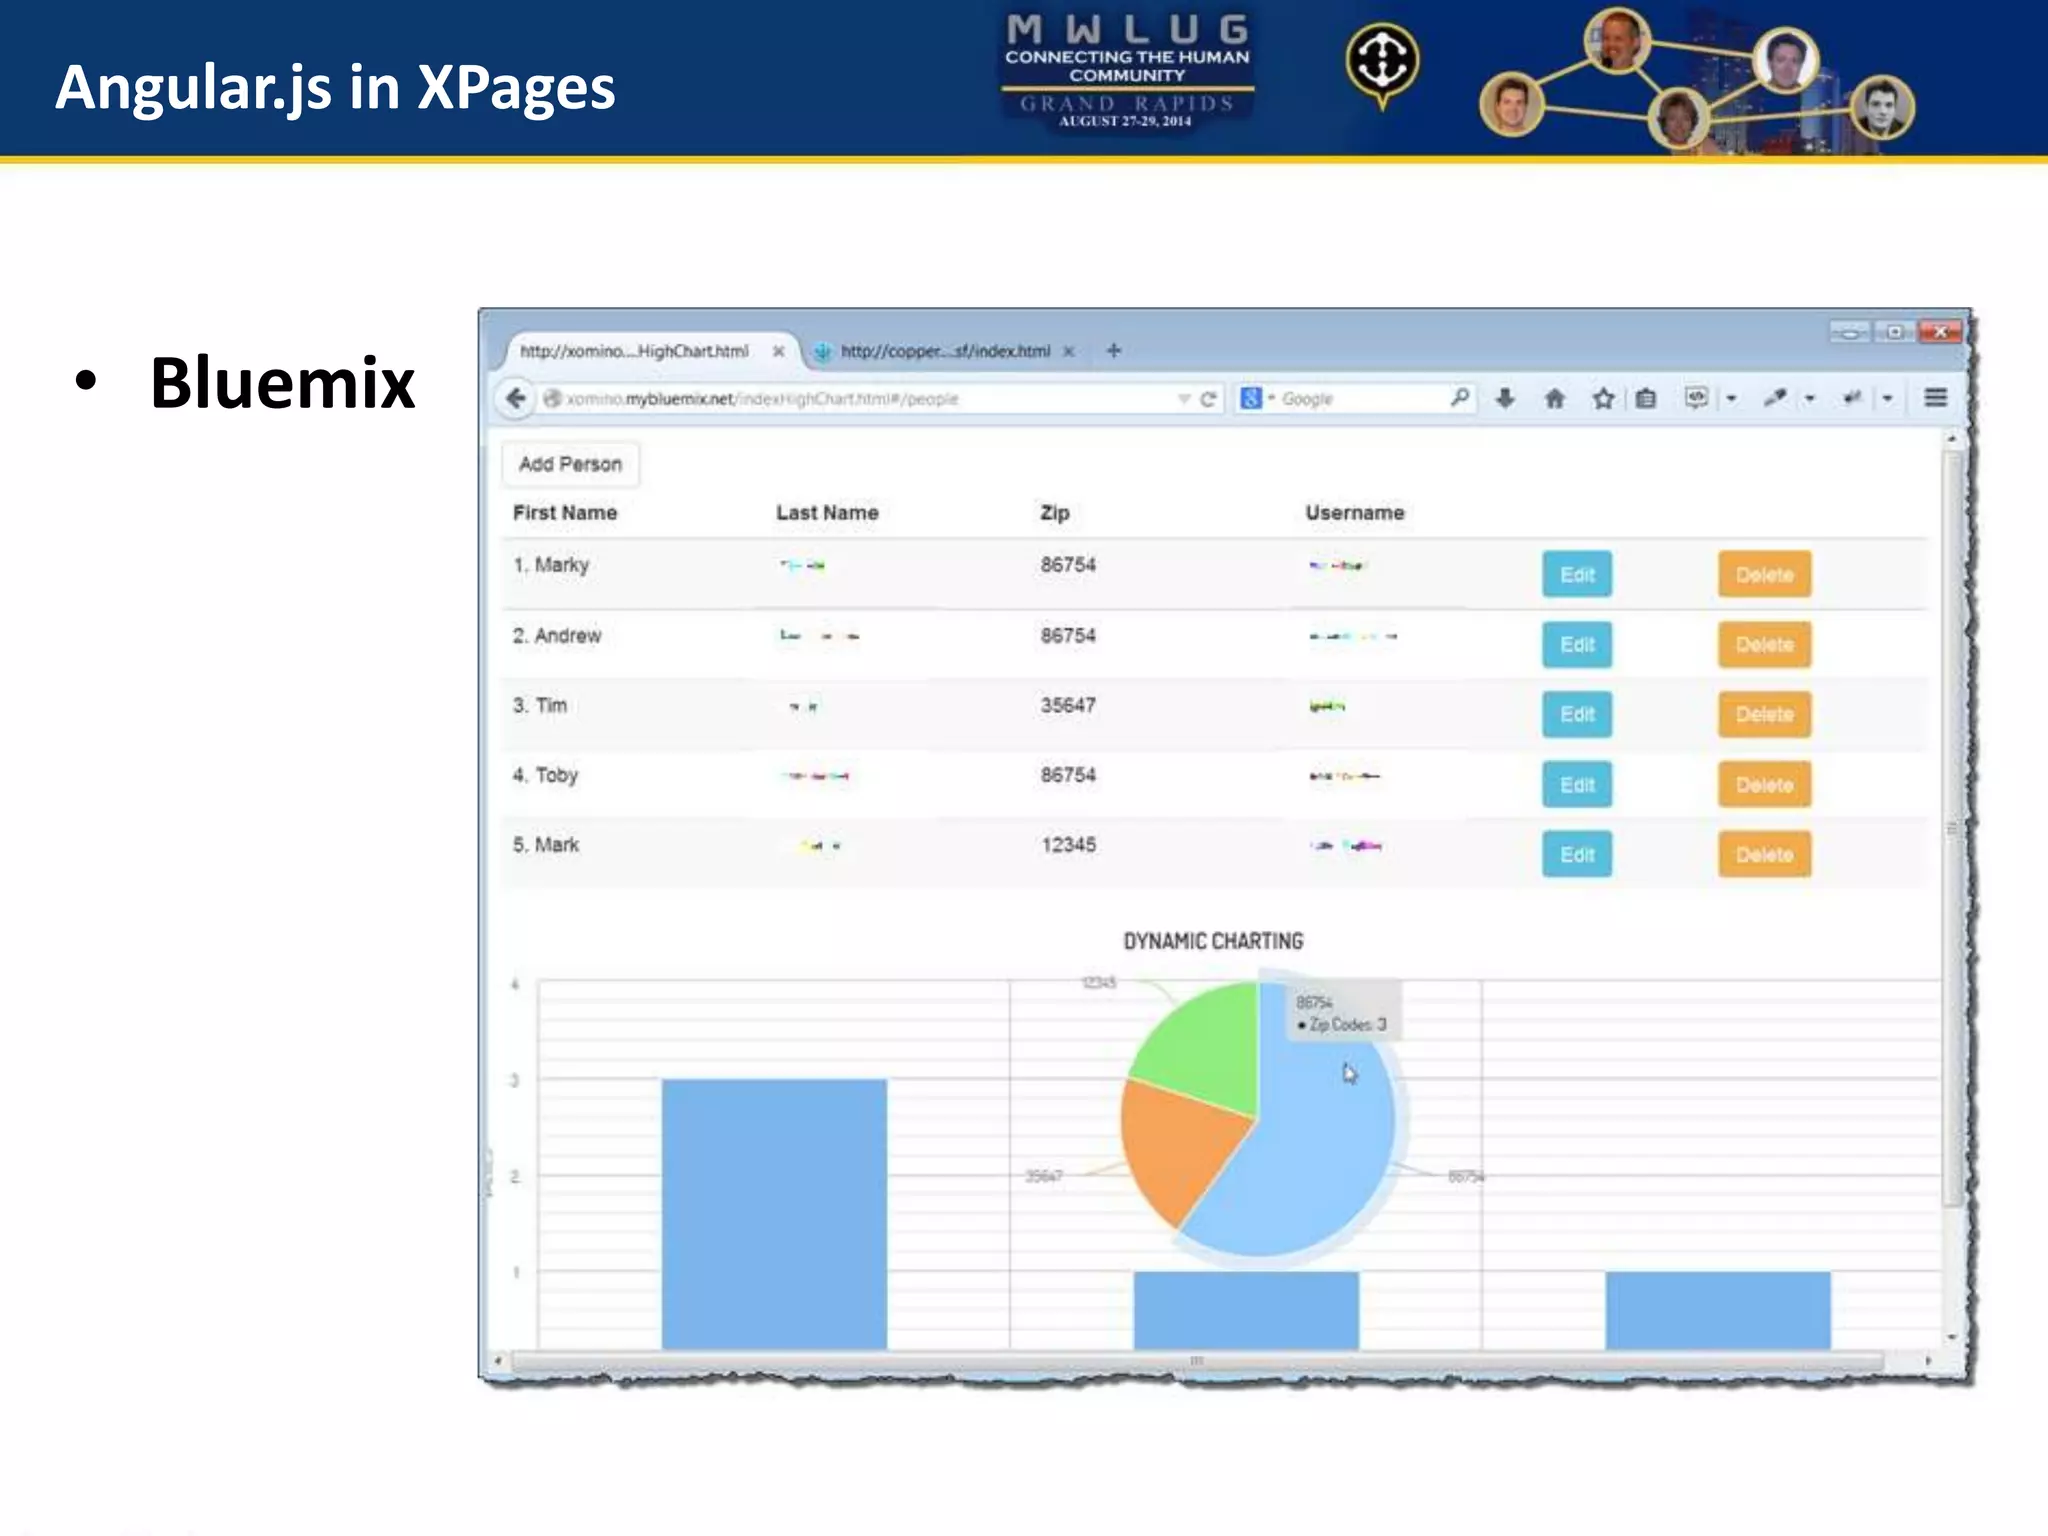This screenshot has width=2048, height=1536.
Task: Click the Username column header
Action: coord(1354,513)
